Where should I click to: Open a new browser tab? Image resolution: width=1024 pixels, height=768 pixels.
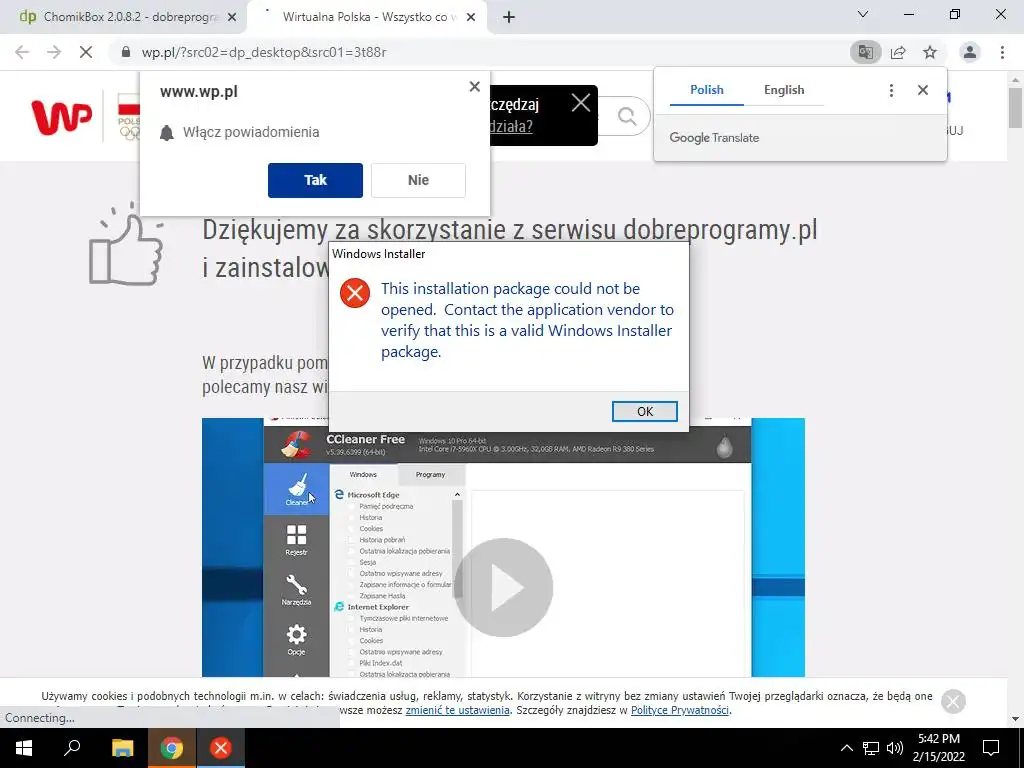(509, 18)
